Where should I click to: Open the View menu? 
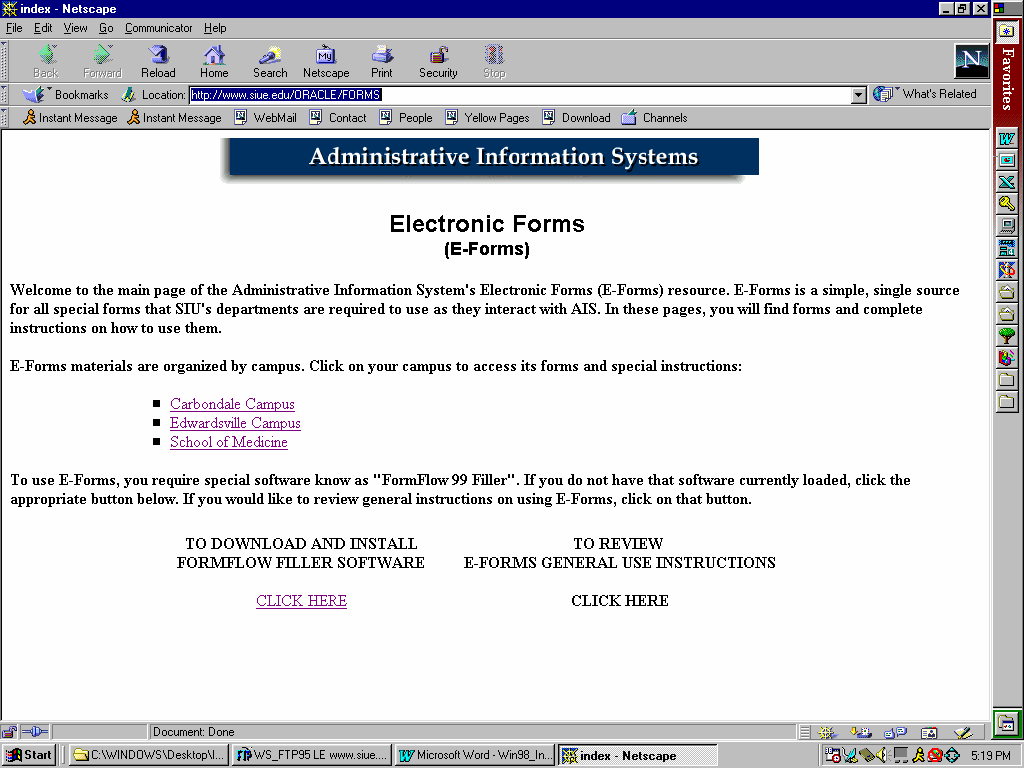tap(76, 28)
